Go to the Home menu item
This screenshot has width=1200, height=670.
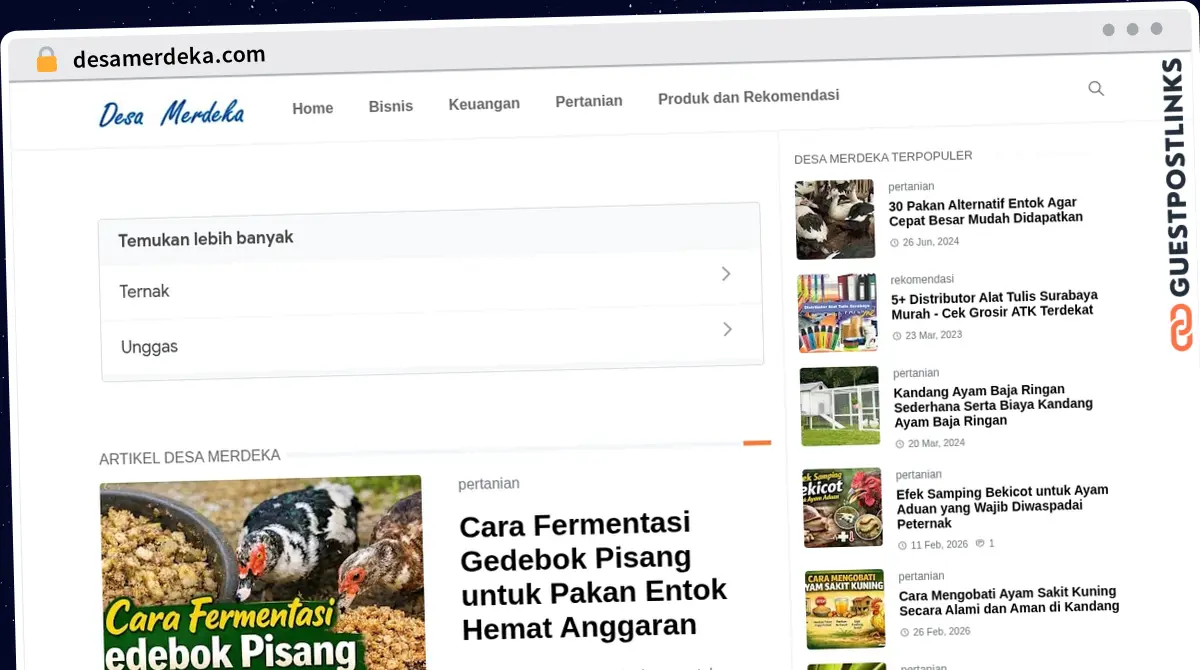pos(312,108)
